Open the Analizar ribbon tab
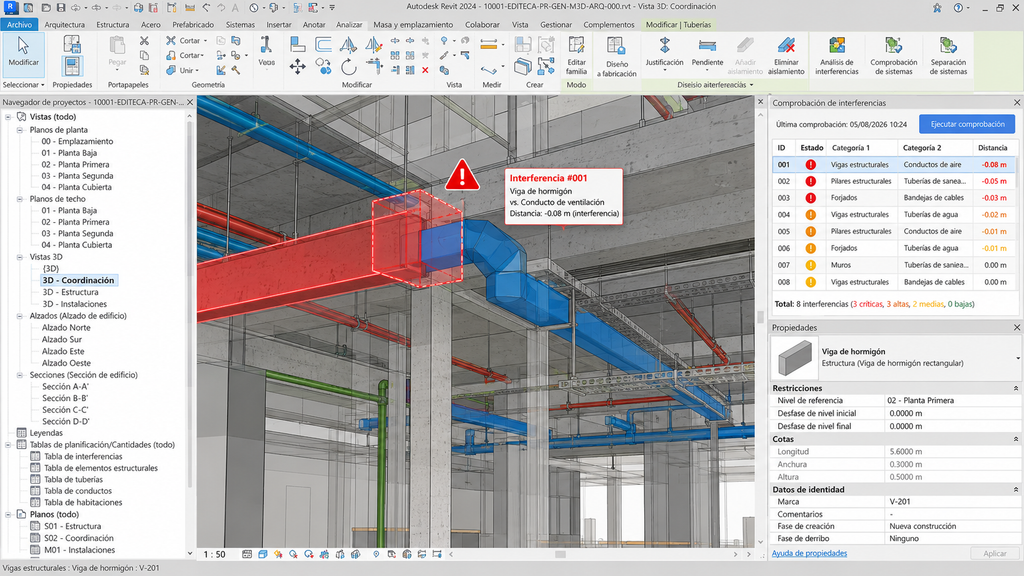 [349, 25]
